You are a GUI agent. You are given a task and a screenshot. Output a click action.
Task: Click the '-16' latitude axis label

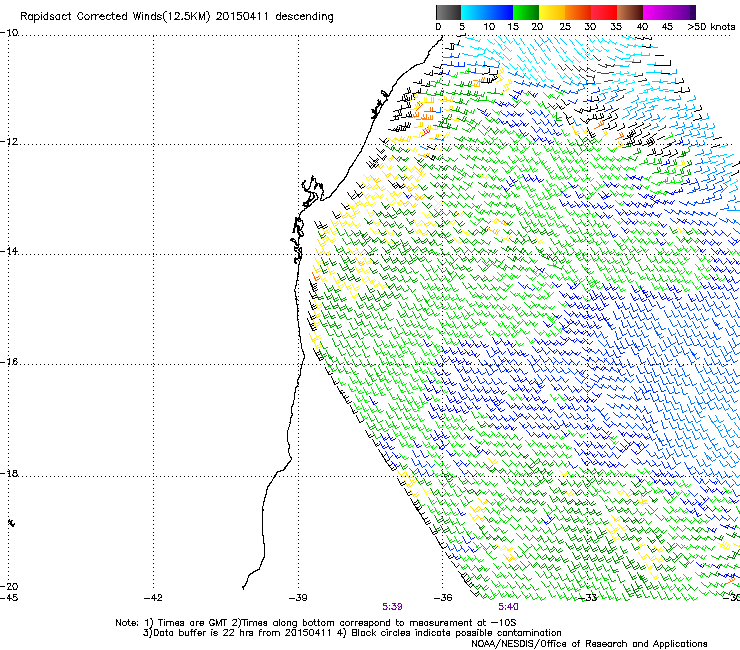[9, 362]
